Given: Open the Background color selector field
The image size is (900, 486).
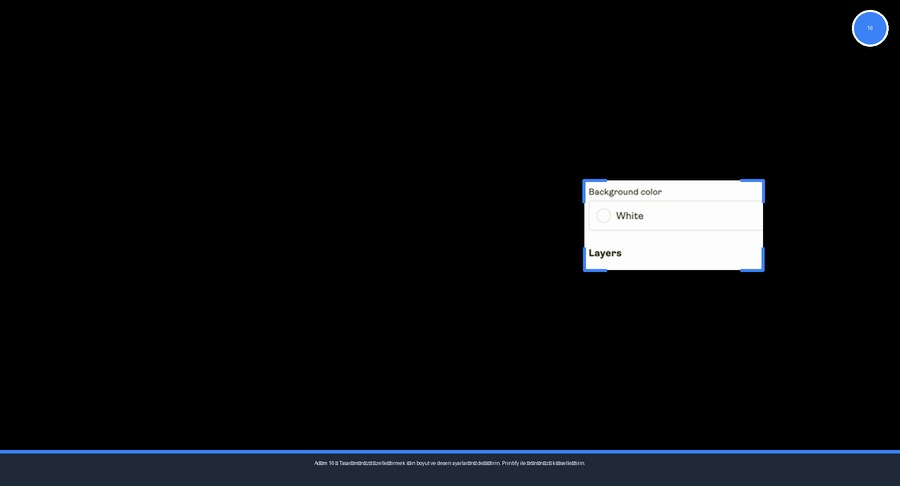Looking at the screenshot, I should [x=675, y=216].
